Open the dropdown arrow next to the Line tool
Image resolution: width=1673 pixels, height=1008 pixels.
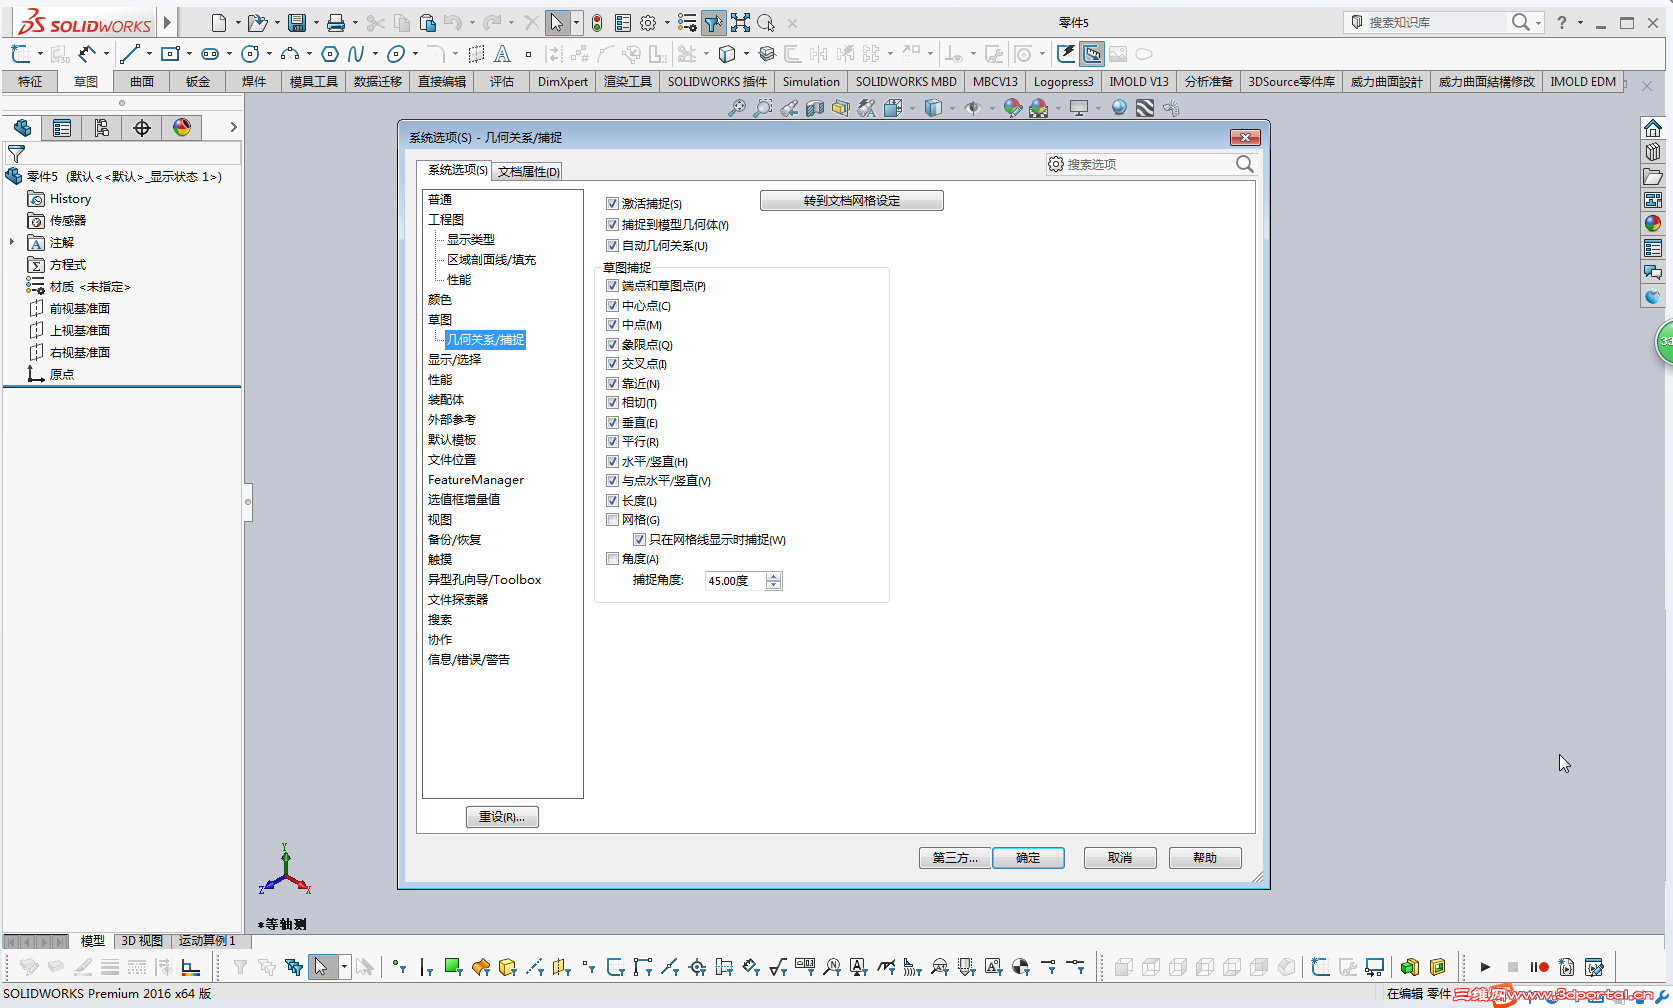(x=149, y=54)
